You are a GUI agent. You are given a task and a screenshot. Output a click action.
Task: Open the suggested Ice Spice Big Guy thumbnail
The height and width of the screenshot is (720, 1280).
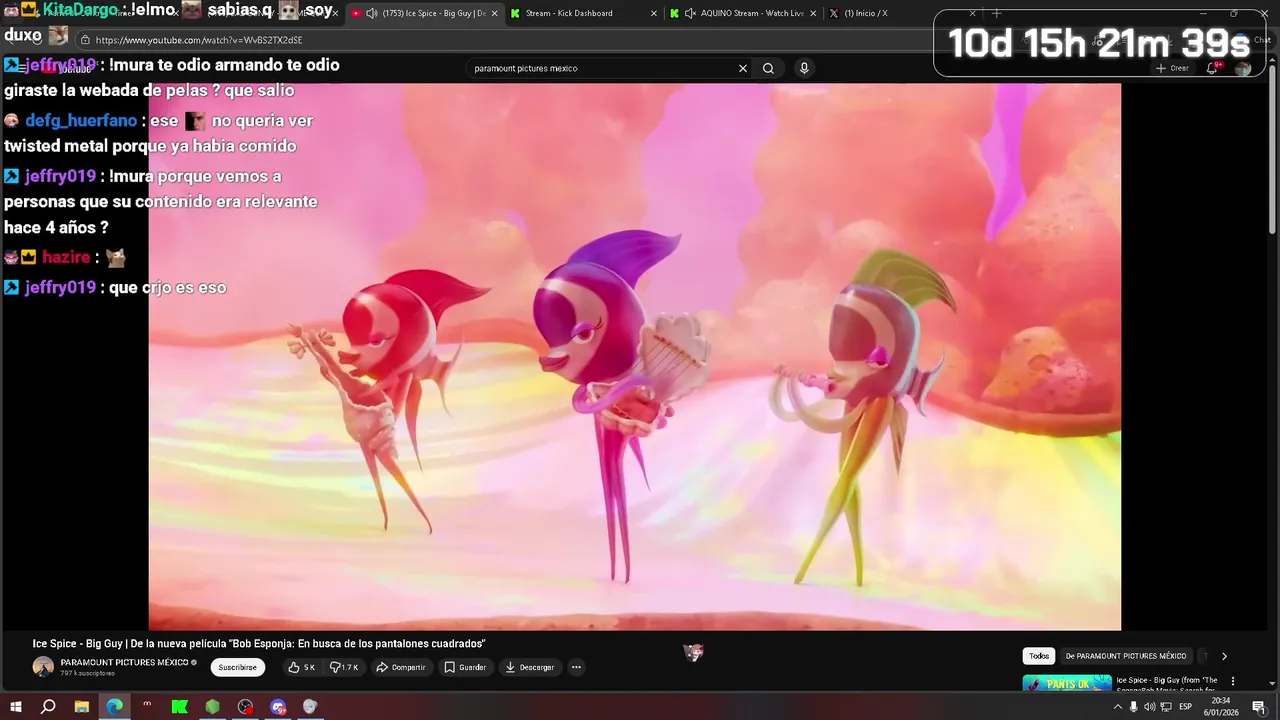pyautogui.click(x=1067, y=683)
